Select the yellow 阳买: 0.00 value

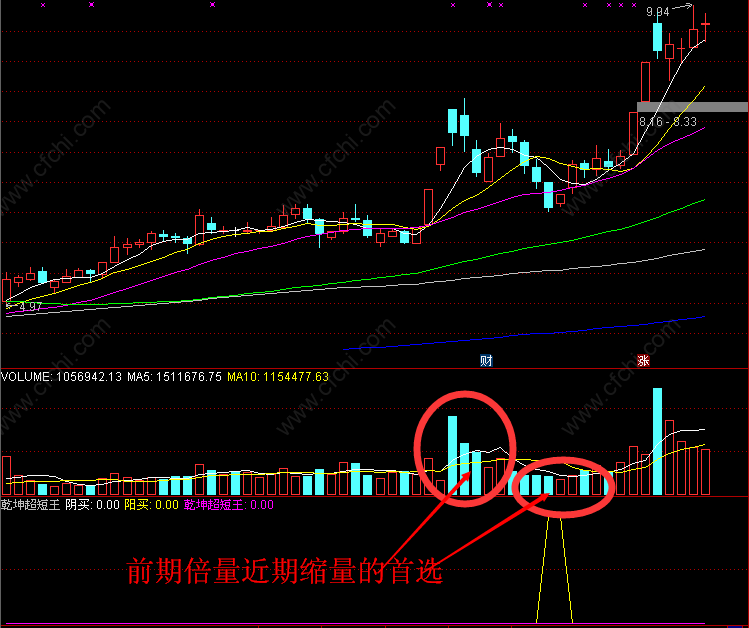click(x=151, y=505)
